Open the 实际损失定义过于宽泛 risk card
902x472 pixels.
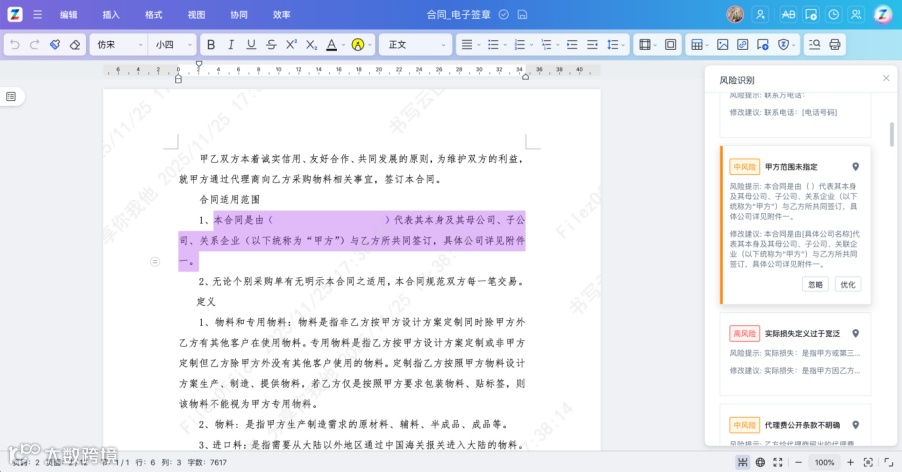point(795,354)
